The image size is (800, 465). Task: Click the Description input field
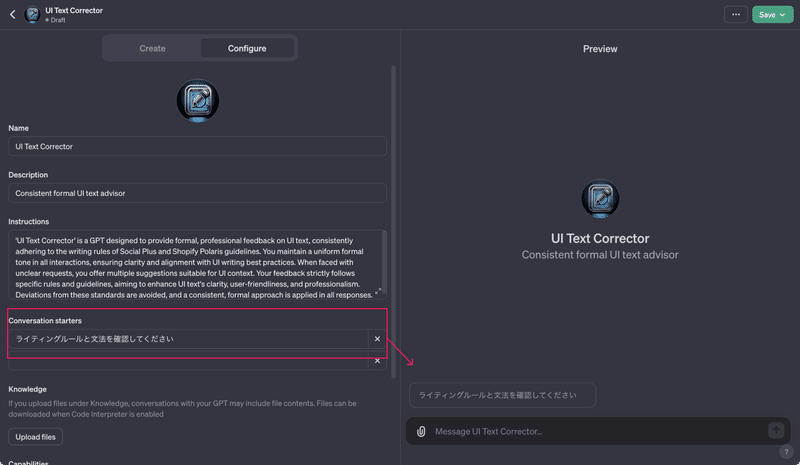[x=197, y=193]
